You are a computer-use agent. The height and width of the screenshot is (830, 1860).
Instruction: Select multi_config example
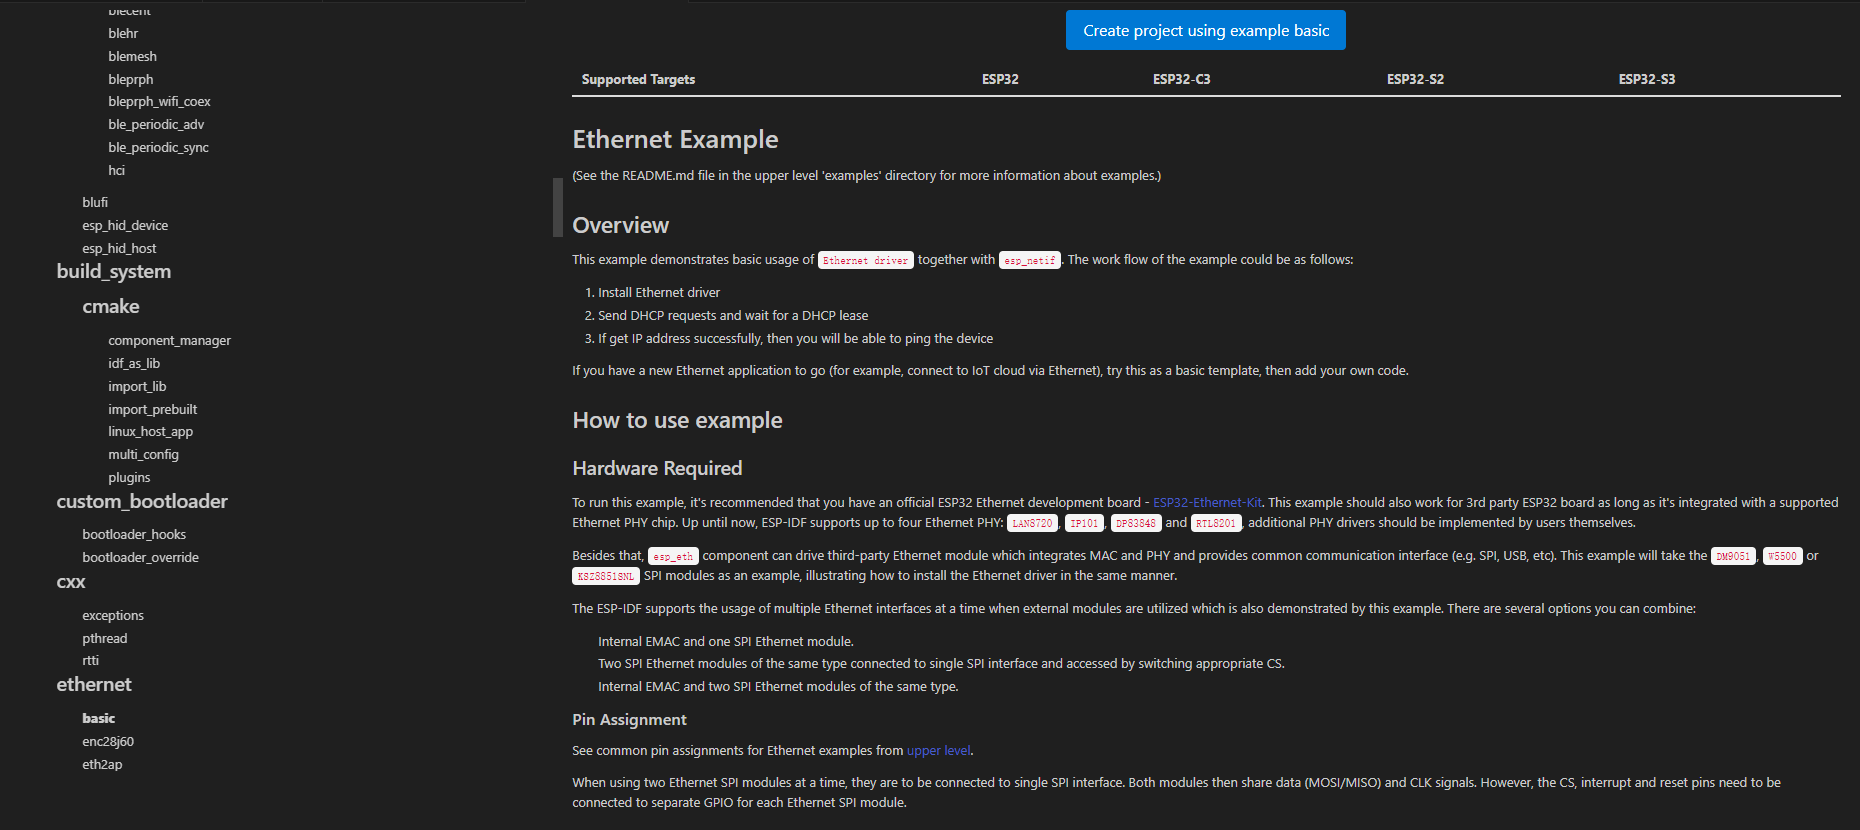(143, 455)
